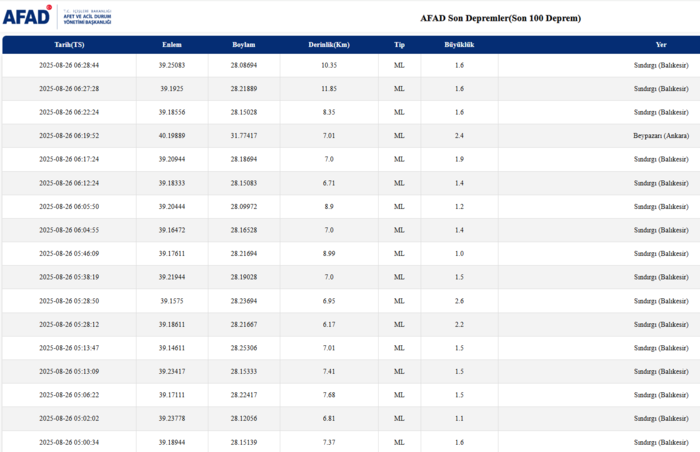
Task: Select the date cell 2025-08-26 06:12:24
Action: click(69, 183)
